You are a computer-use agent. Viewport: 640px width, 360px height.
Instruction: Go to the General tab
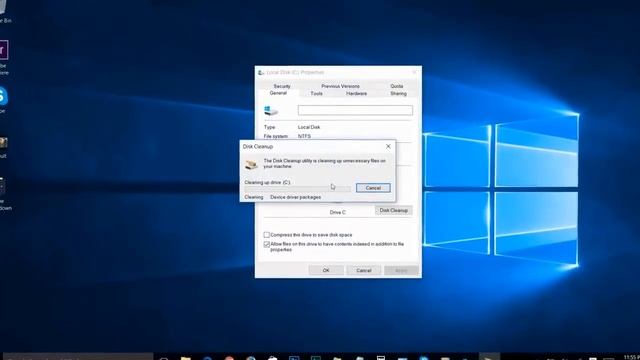pos(278,93)
